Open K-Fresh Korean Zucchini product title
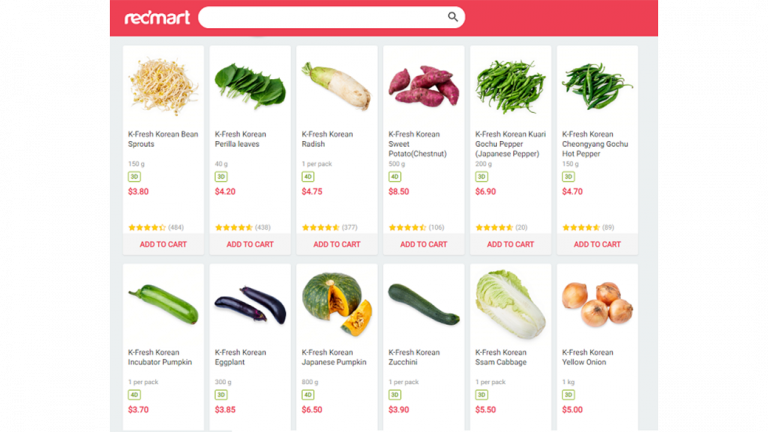 [415, 357]
